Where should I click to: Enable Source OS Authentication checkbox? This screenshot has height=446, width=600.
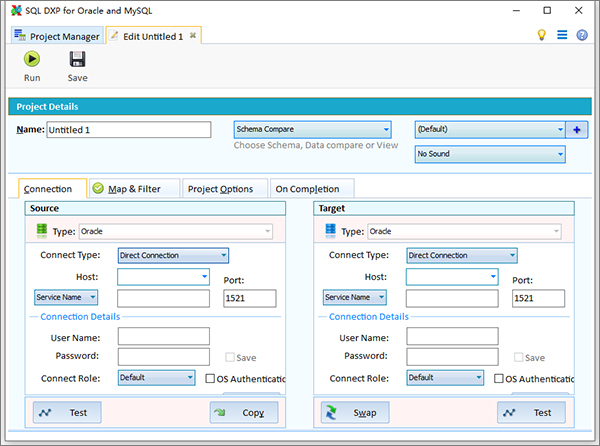click(211, 378)
